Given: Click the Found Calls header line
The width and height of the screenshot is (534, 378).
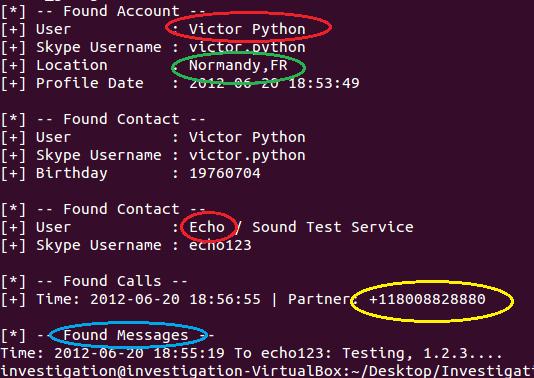Looking at the screenshot, I should point(94,281).
